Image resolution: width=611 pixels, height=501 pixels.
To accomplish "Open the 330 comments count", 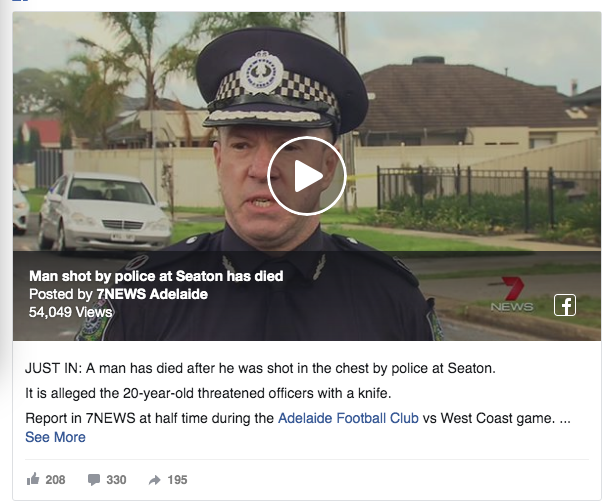I will click(116, 480).
